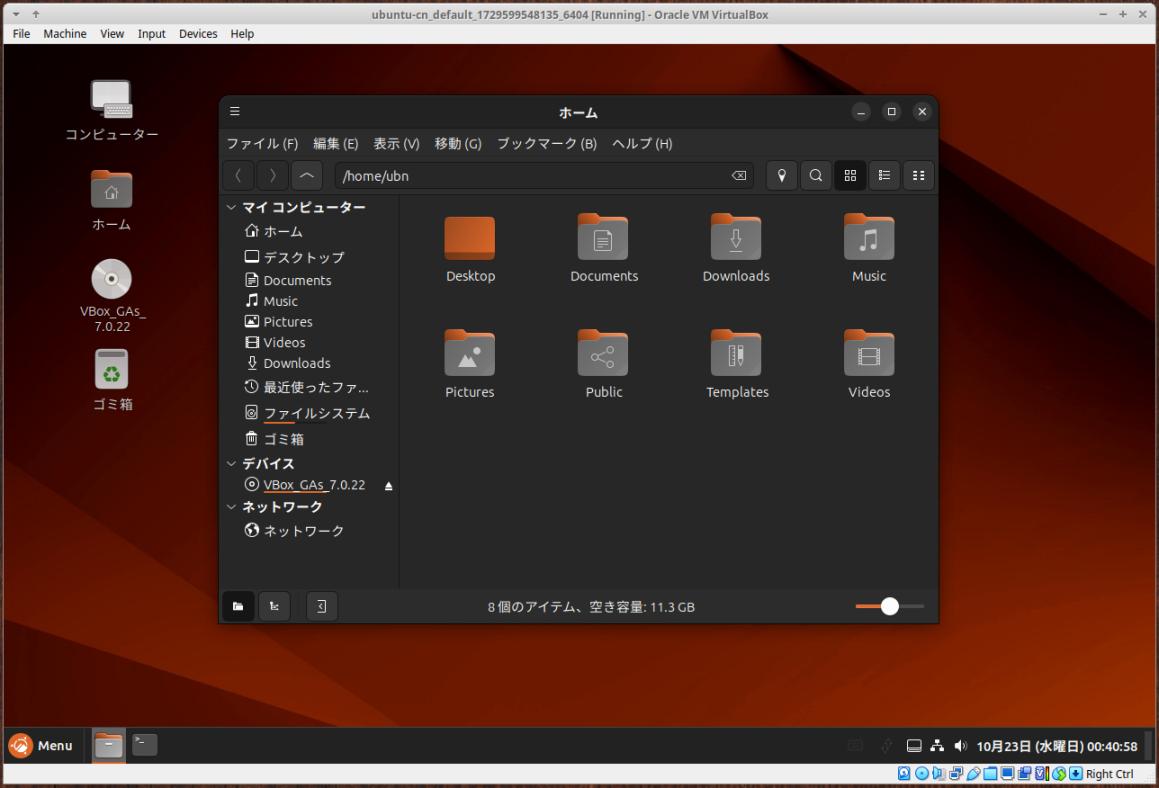The height and width of the screenshot is (788, 1159).
Task: Open ヘルプ (H) menu
Action: [x=642, y=143]
